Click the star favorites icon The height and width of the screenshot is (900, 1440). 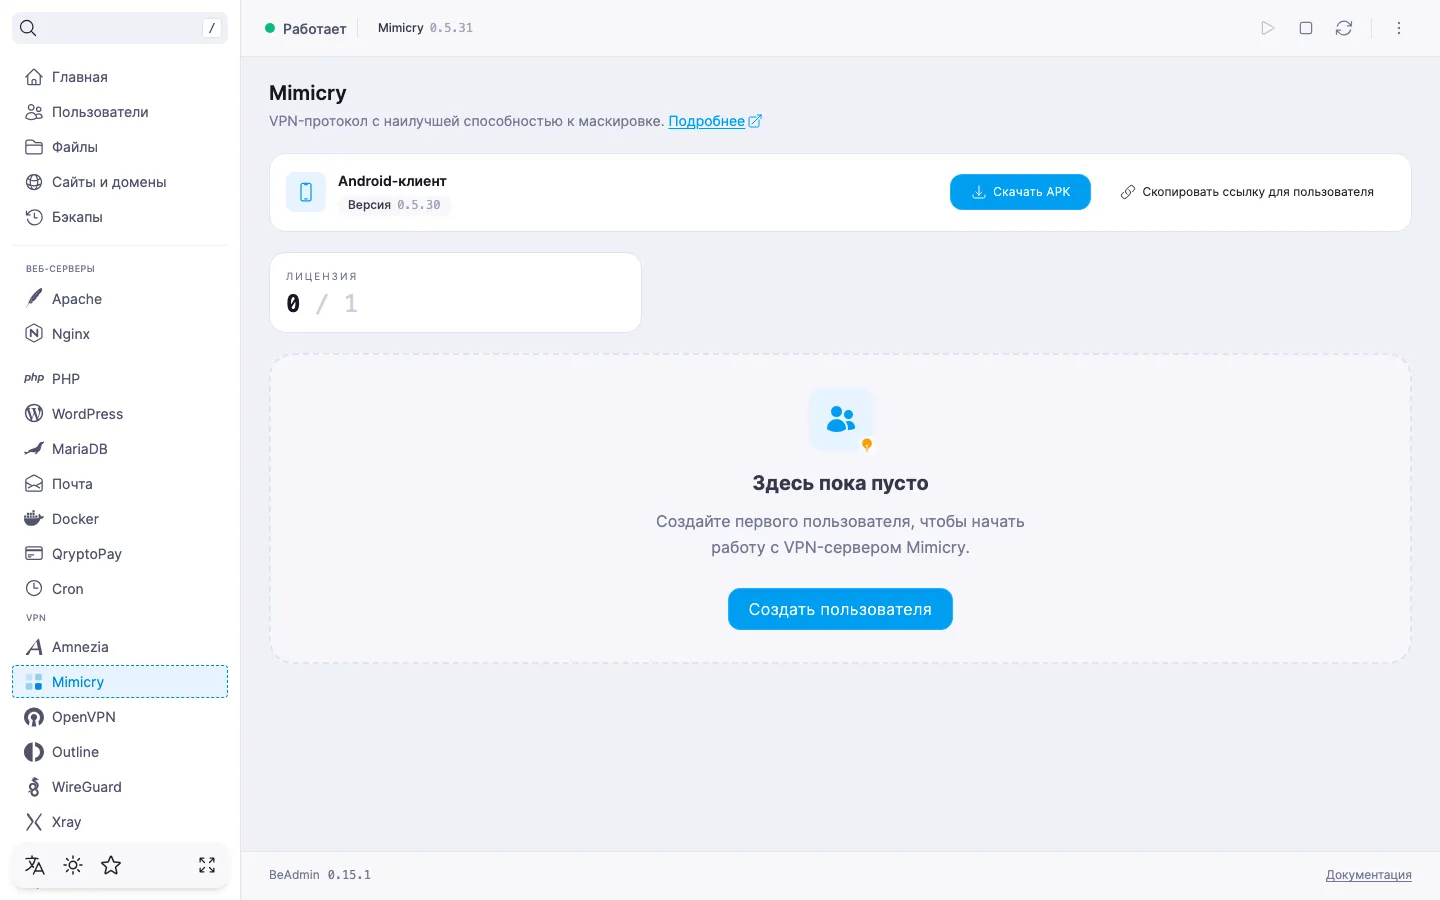tap(111, 865)
